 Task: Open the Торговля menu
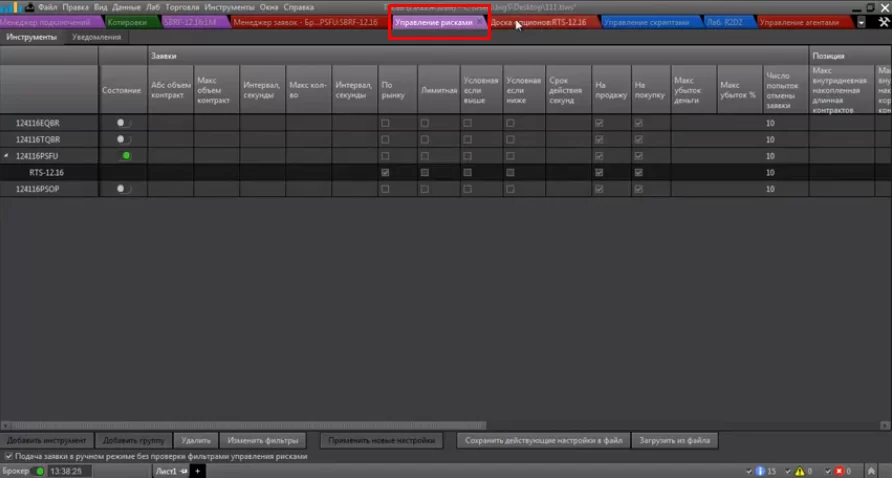tap(181, 7)
